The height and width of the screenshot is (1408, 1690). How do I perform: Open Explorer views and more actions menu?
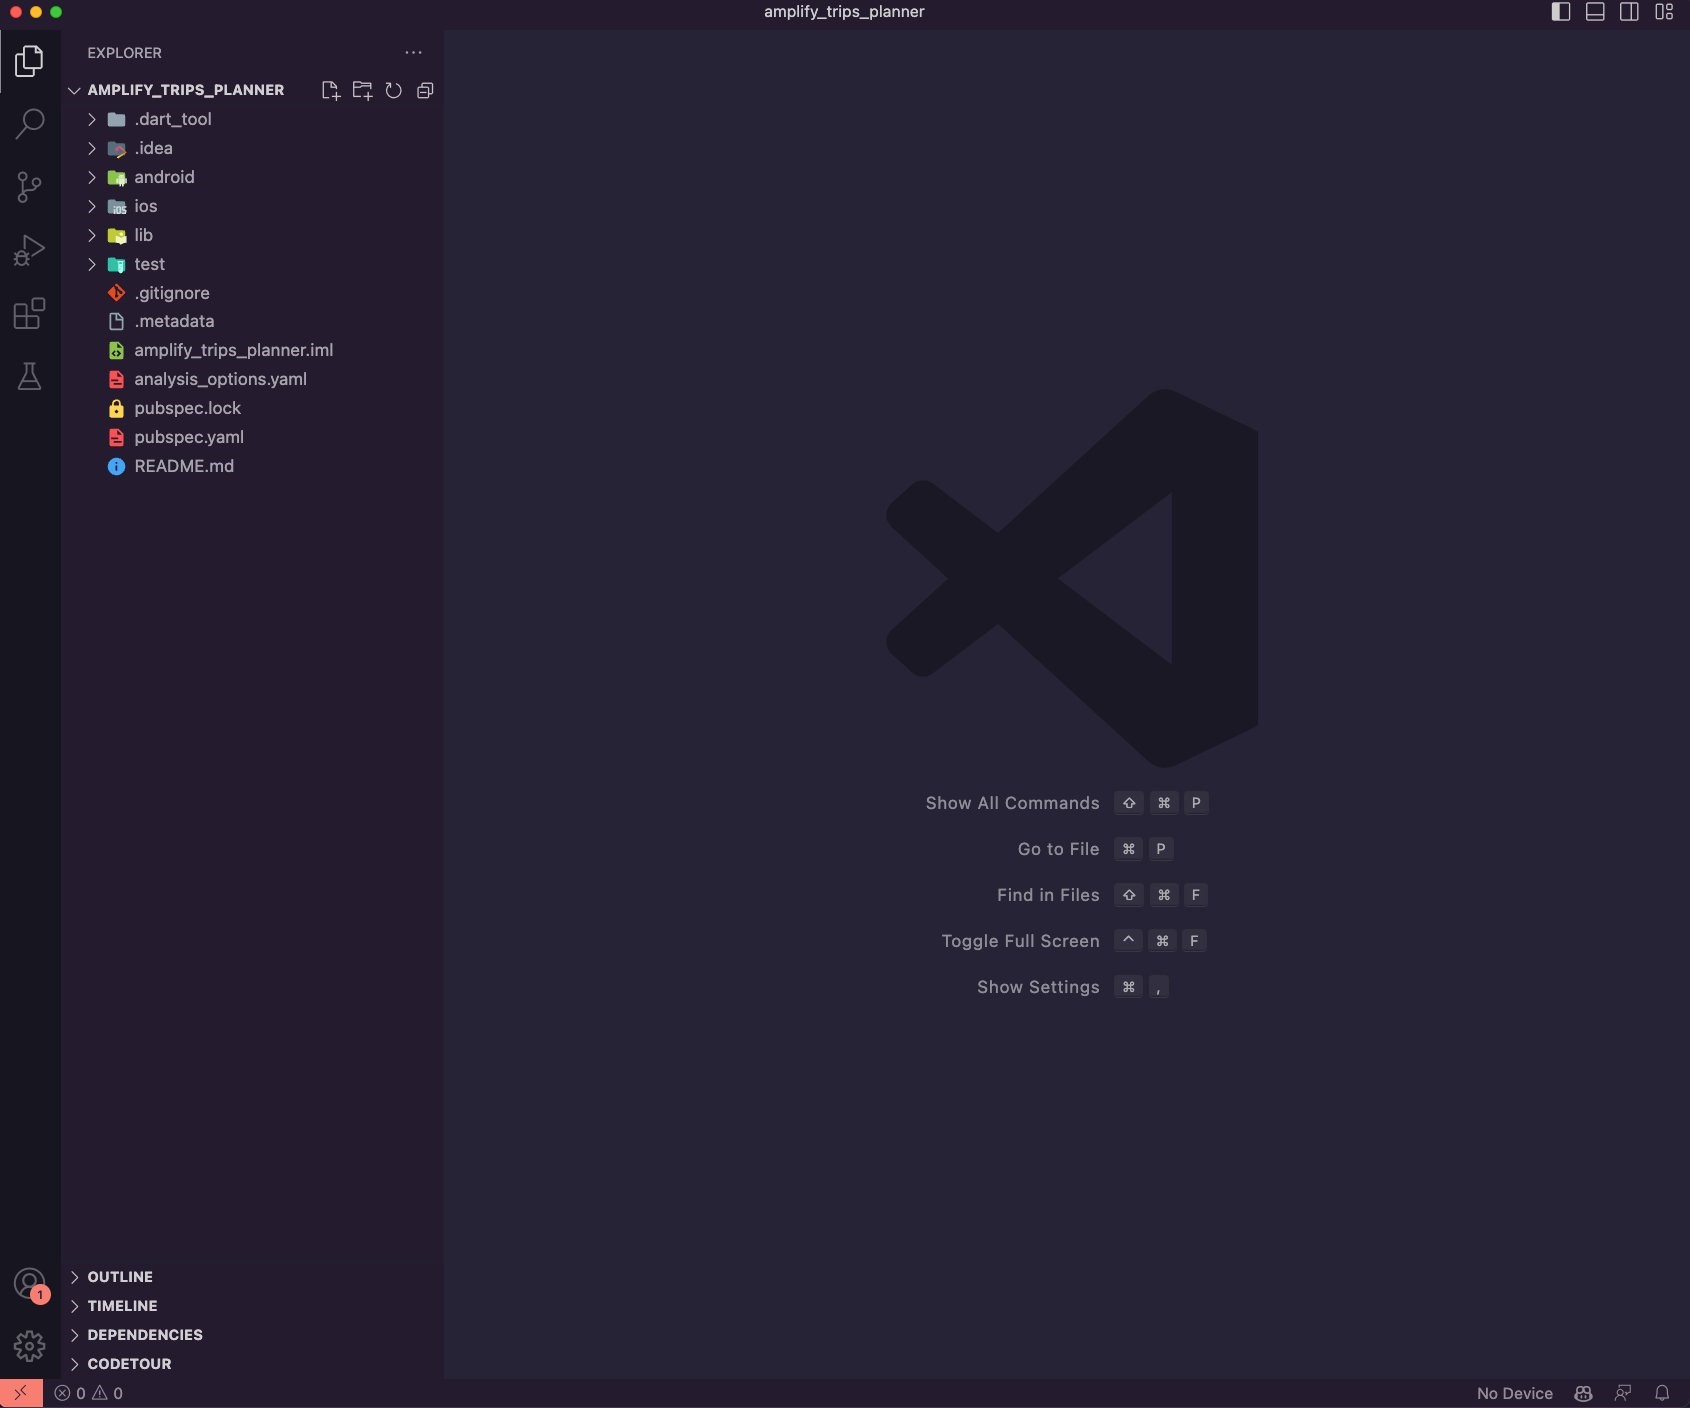(413, 52)
